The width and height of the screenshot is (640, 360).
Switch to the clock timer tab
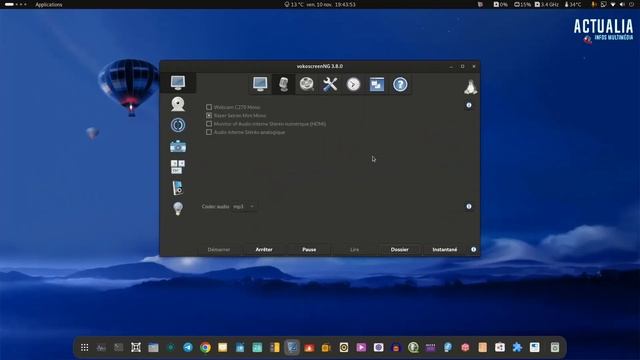pyautogui.click(x=353, y=84)
